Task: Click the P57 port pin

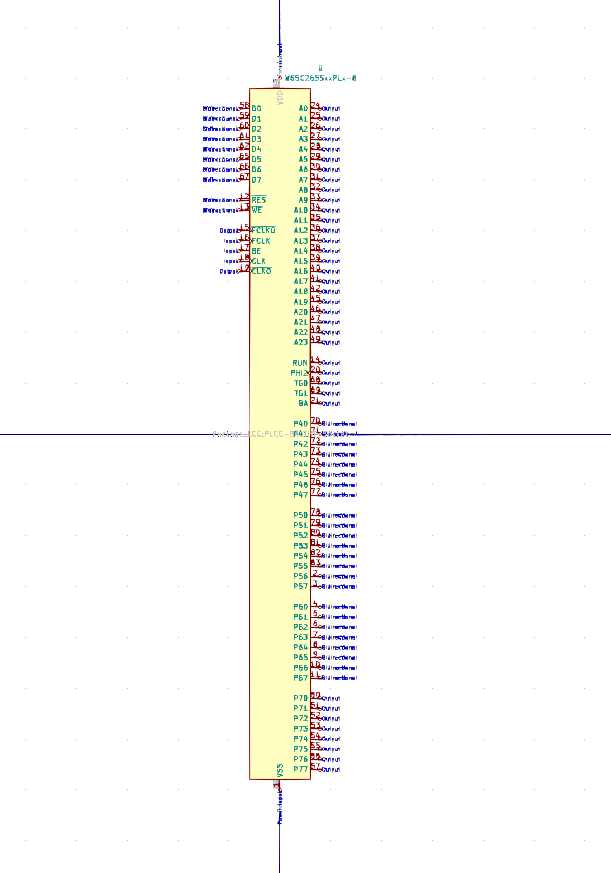Action: click(x=301, y=586)
